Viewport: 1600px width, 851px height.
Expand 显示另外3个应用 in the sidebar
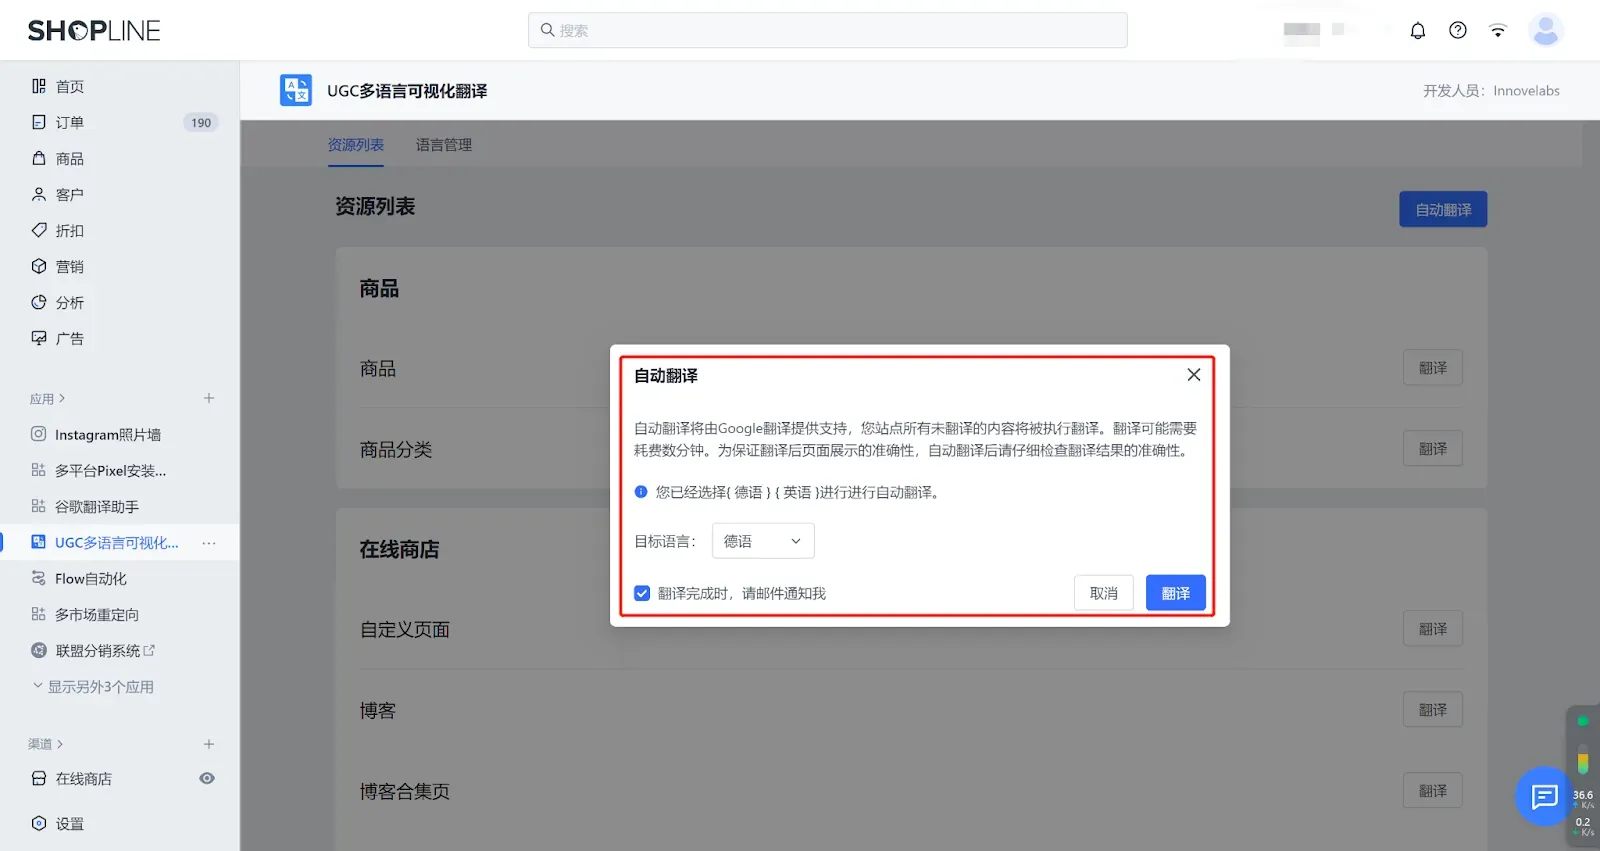93,687
